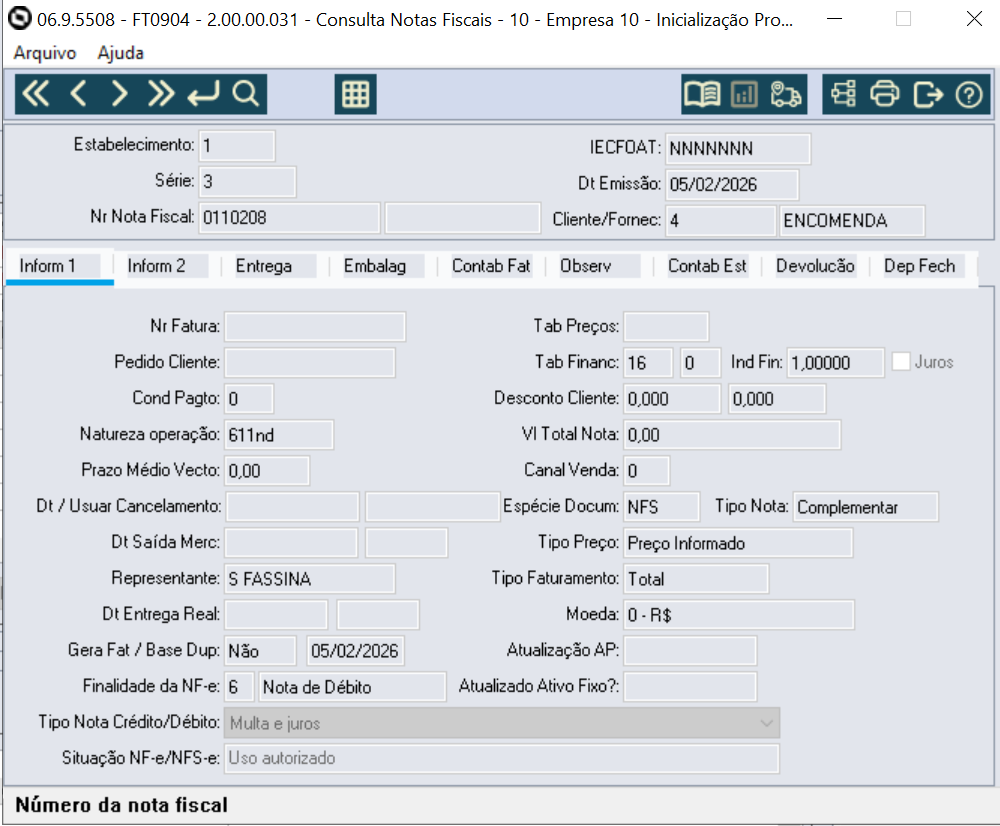
Task: Open the Contab Est tab
Action: pyautogui.click(x=707, y=266)
